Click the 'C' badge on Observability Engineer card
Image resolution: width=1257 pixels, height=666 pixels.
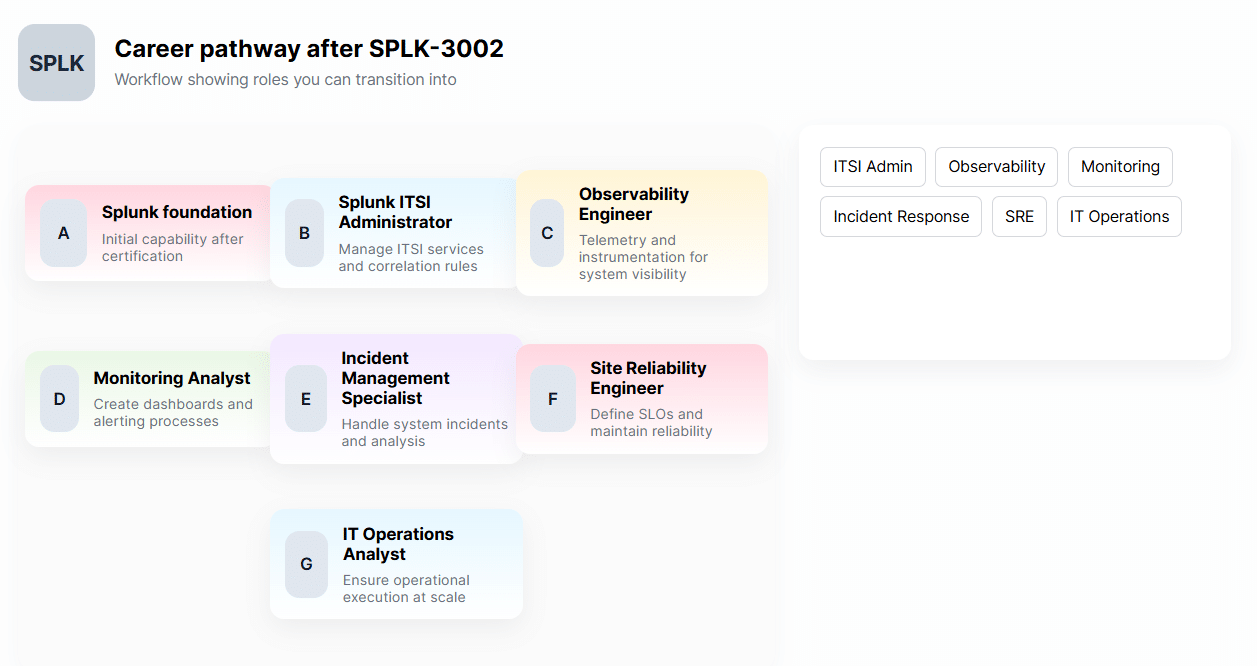(x=547, y=233)
